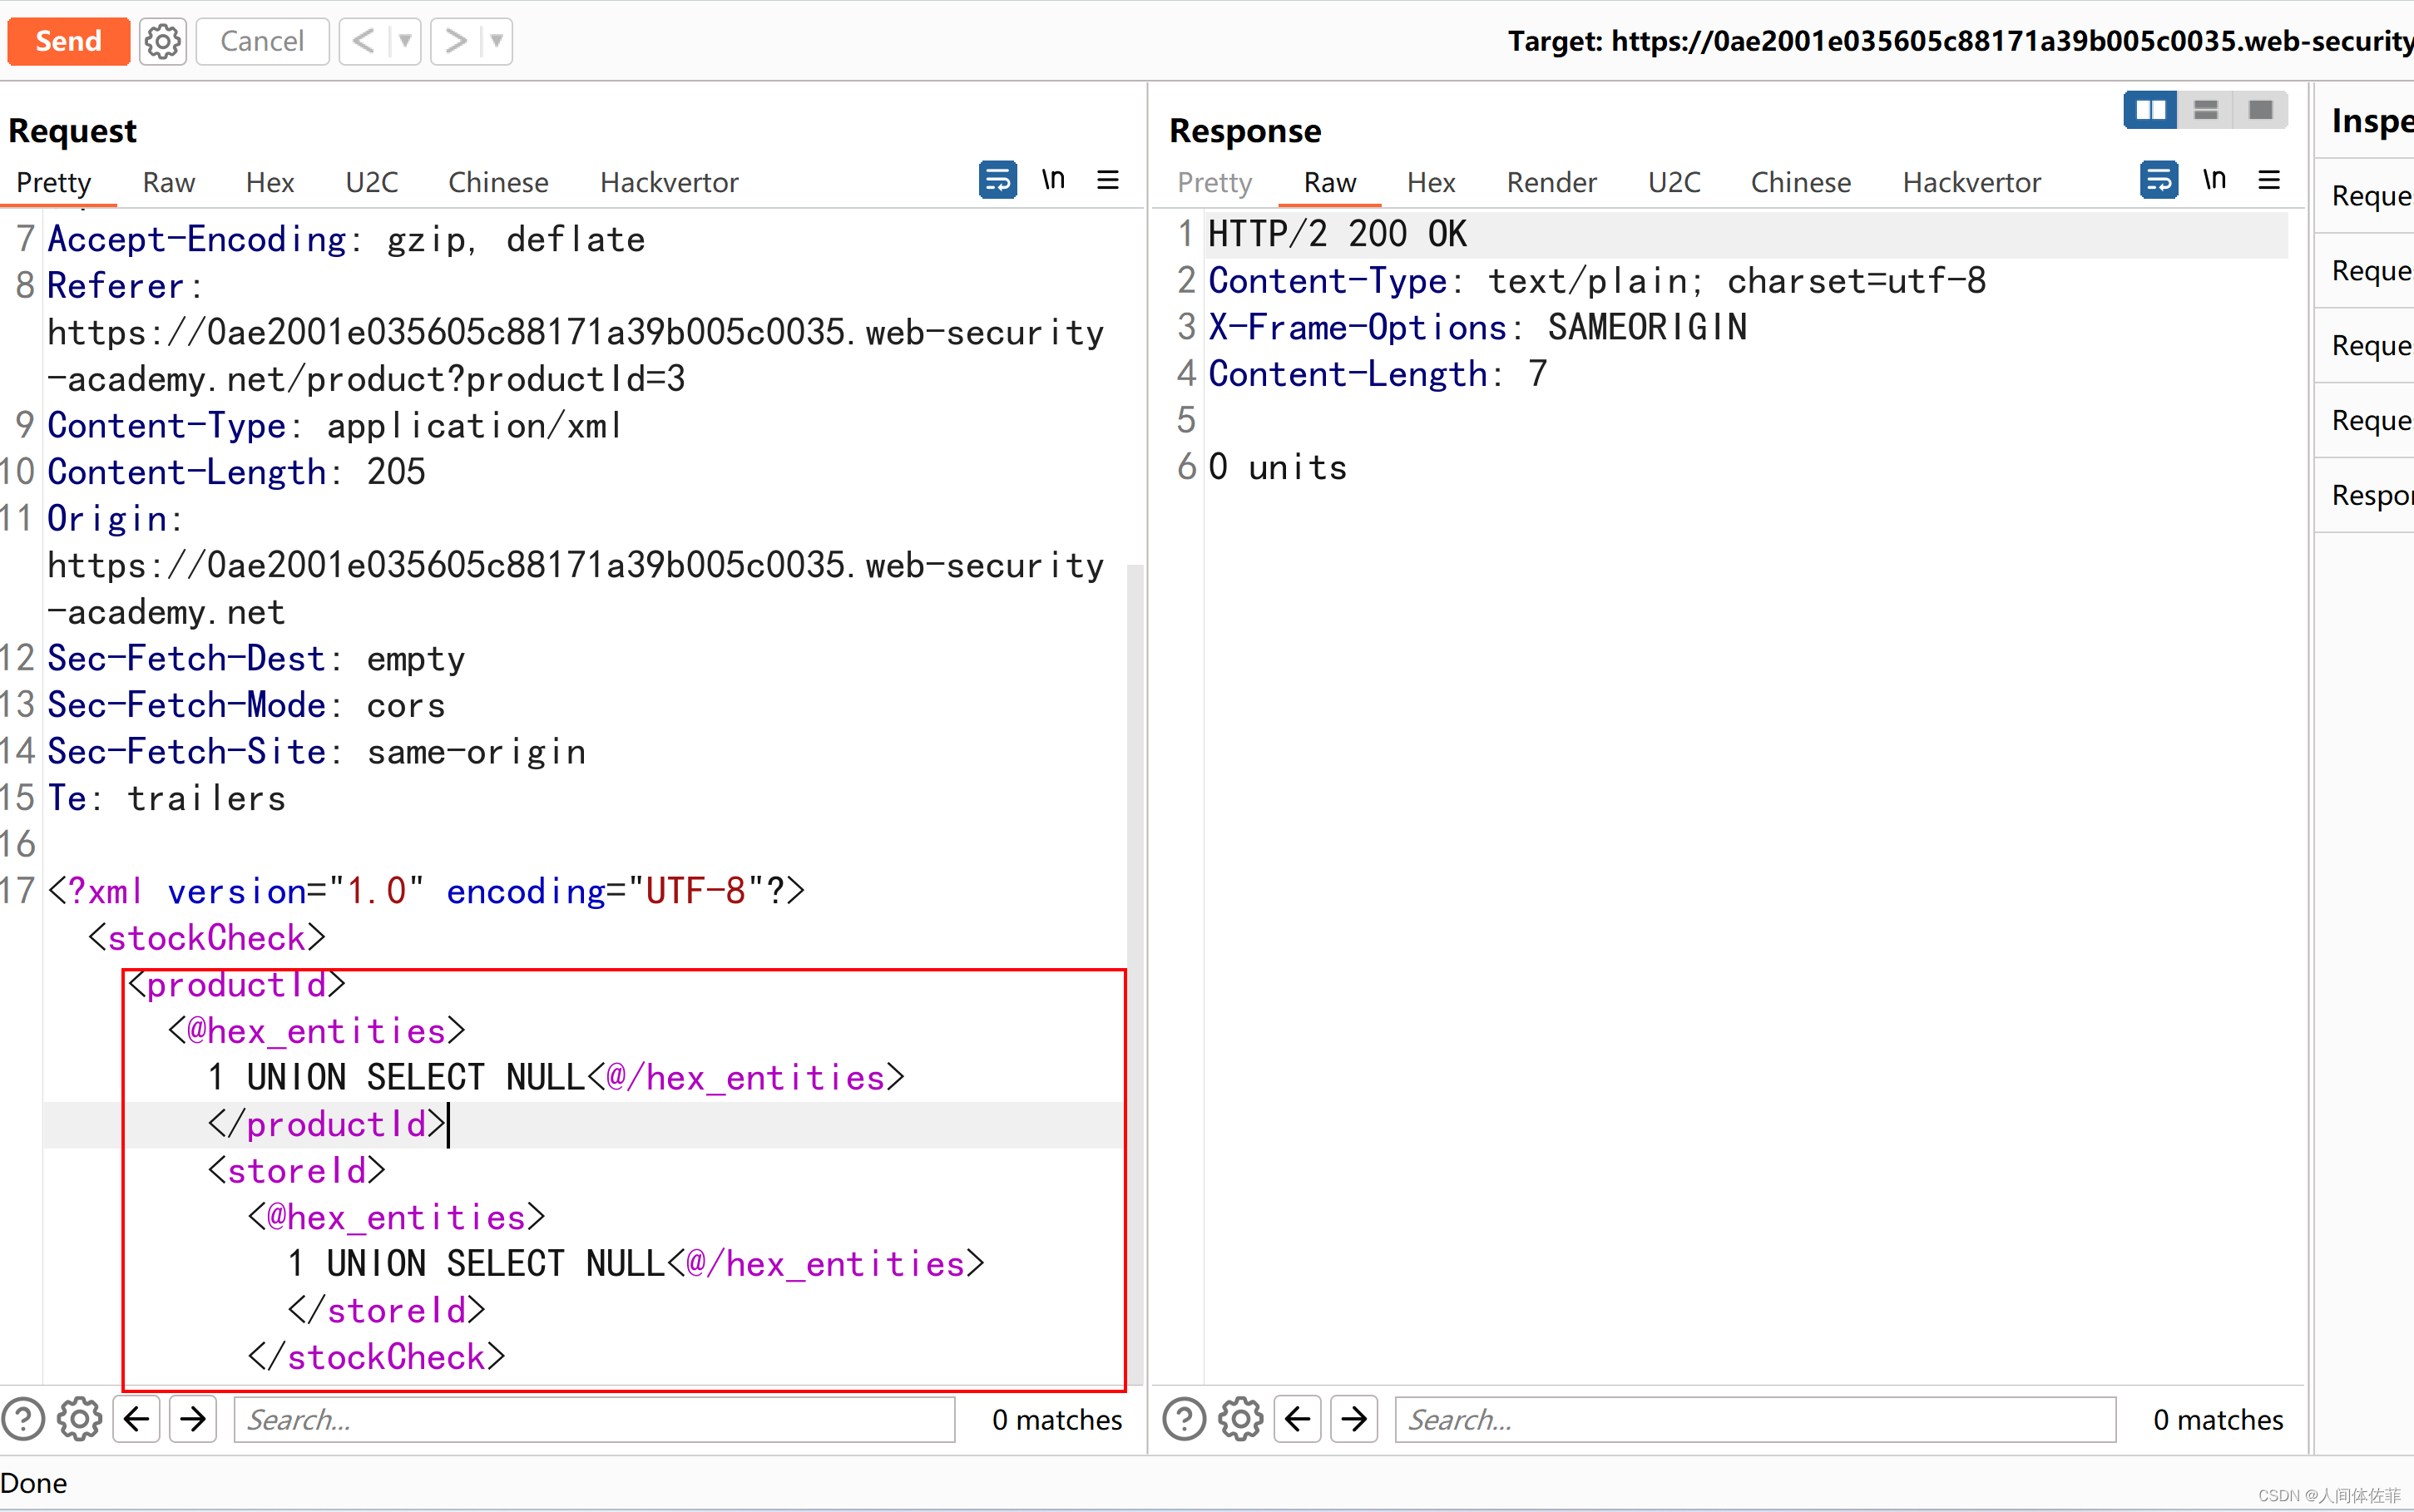2414x1512 pixels.
Task: Open the search settings gear below the Response panel
Action: tap(1239, 1419)
